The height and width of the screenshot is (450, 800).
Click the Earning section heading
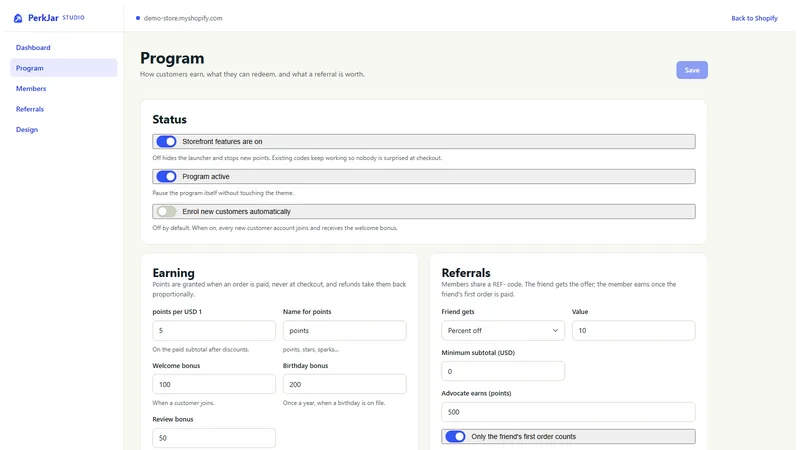pyautogui.click(x=173, y=272)
